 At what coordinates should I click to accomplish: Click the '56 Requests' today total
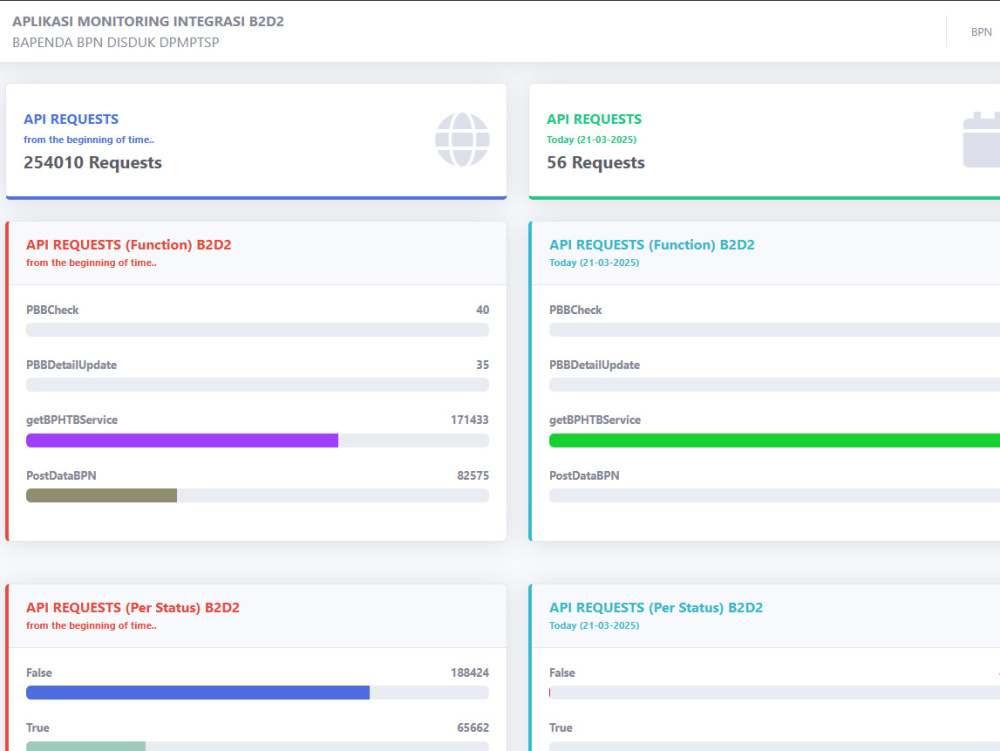(596, 163)
